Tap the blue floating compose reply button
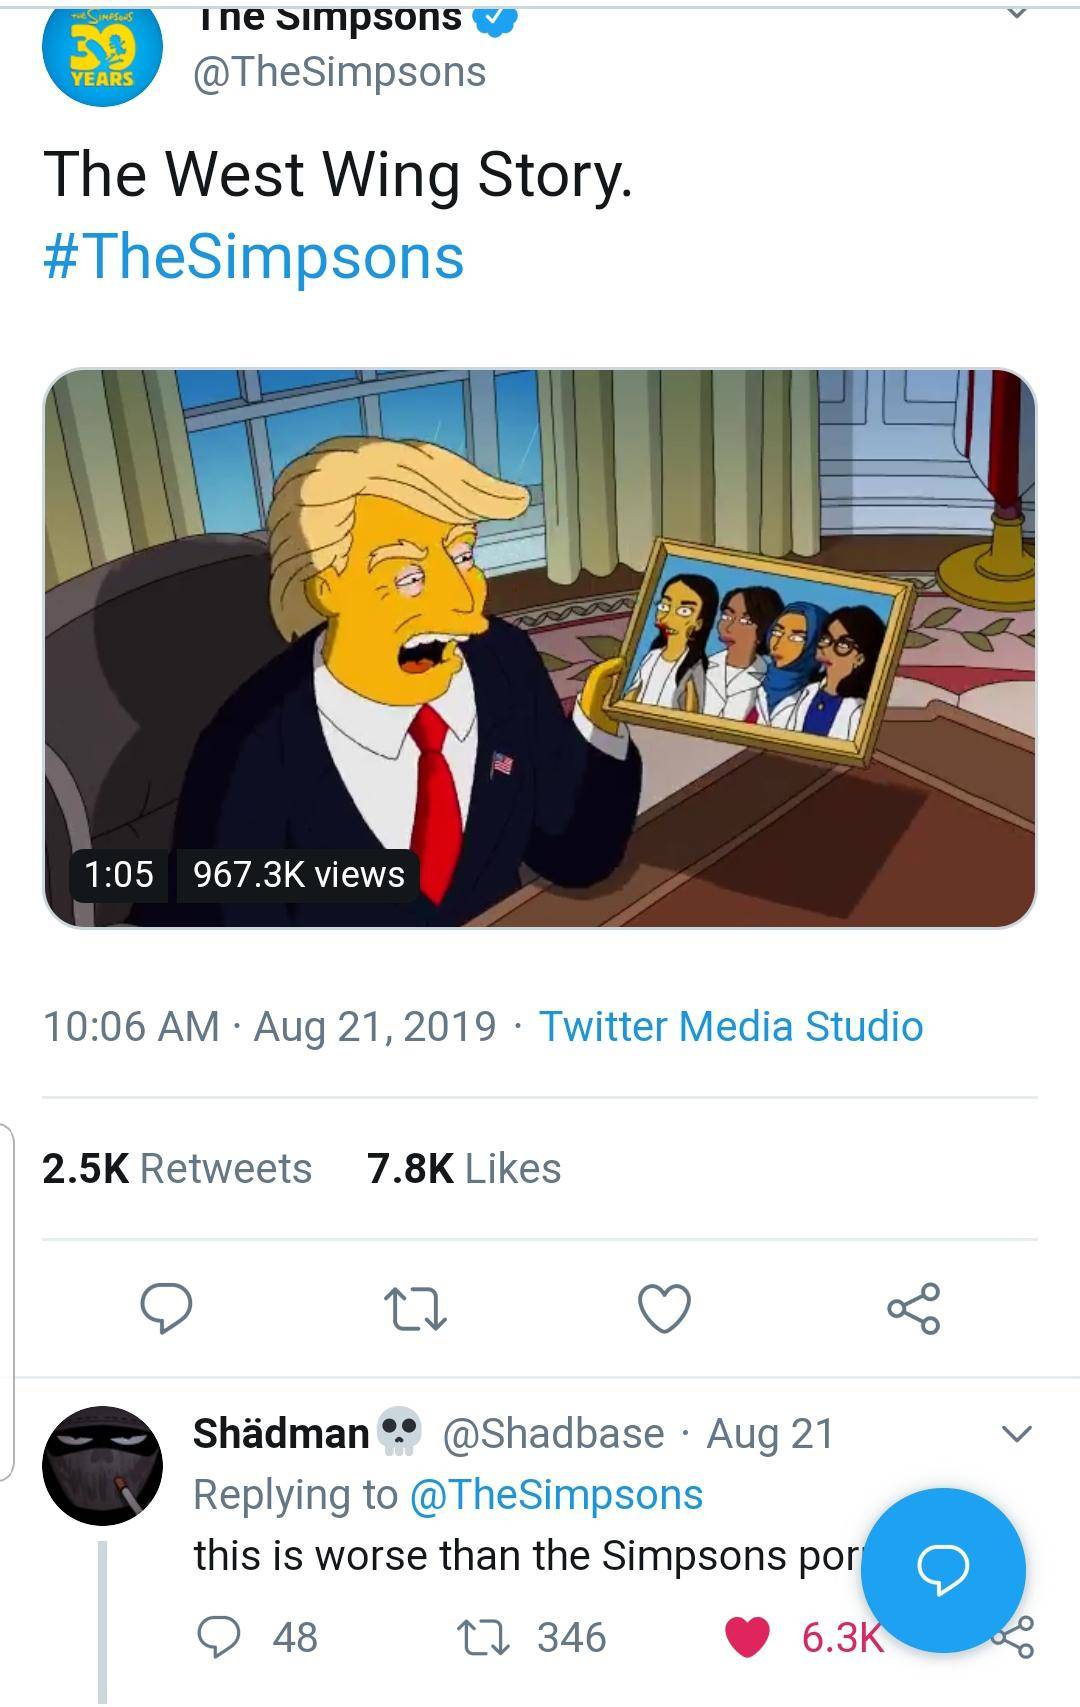This screenshot has height=1707, width=1080. [943, 1569]
